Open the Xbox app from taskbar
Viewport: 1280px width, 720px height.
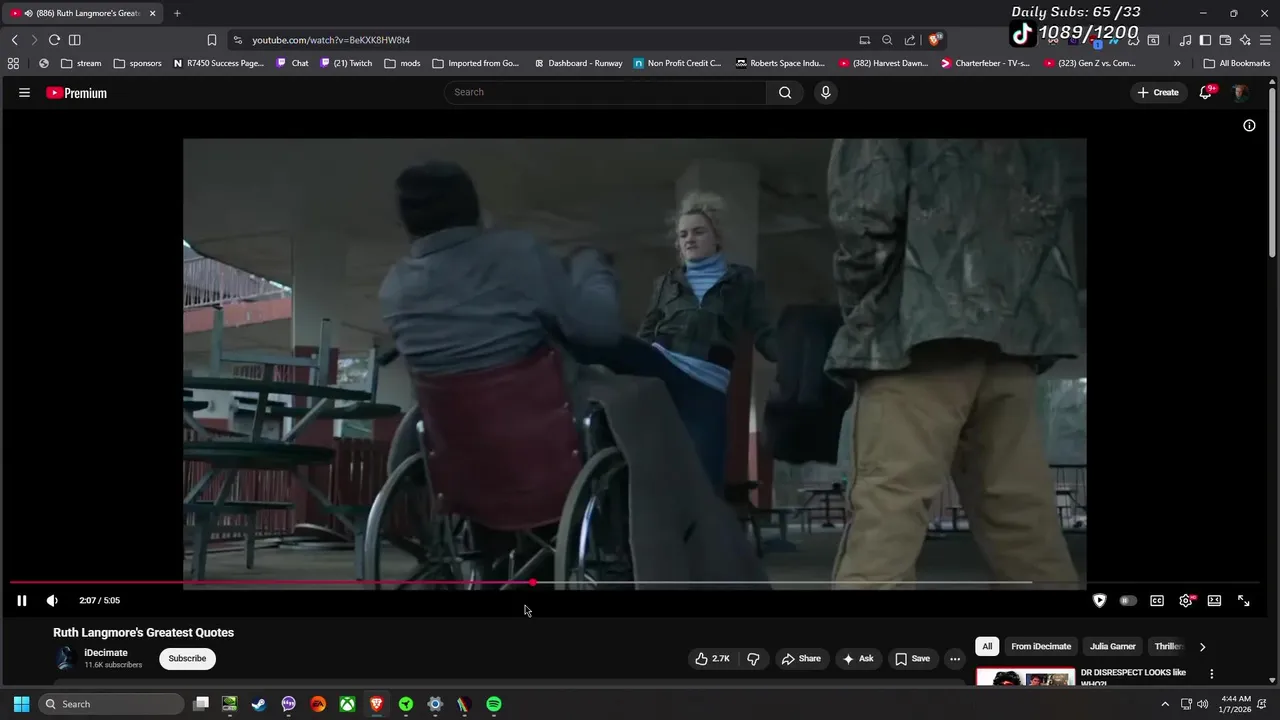[347, 704]
